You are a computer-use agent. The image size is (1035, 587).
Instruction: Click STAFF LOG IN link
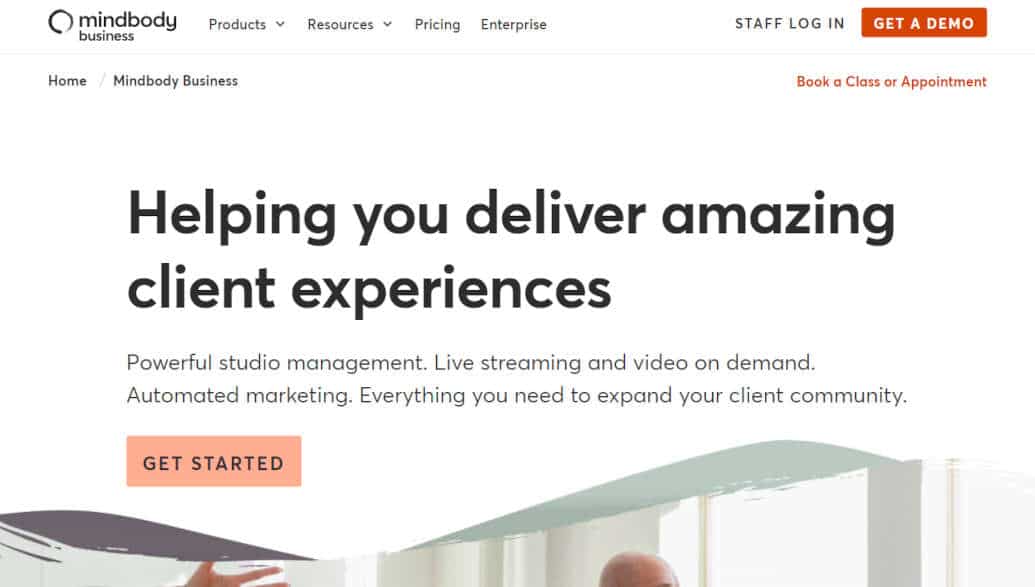789,24
